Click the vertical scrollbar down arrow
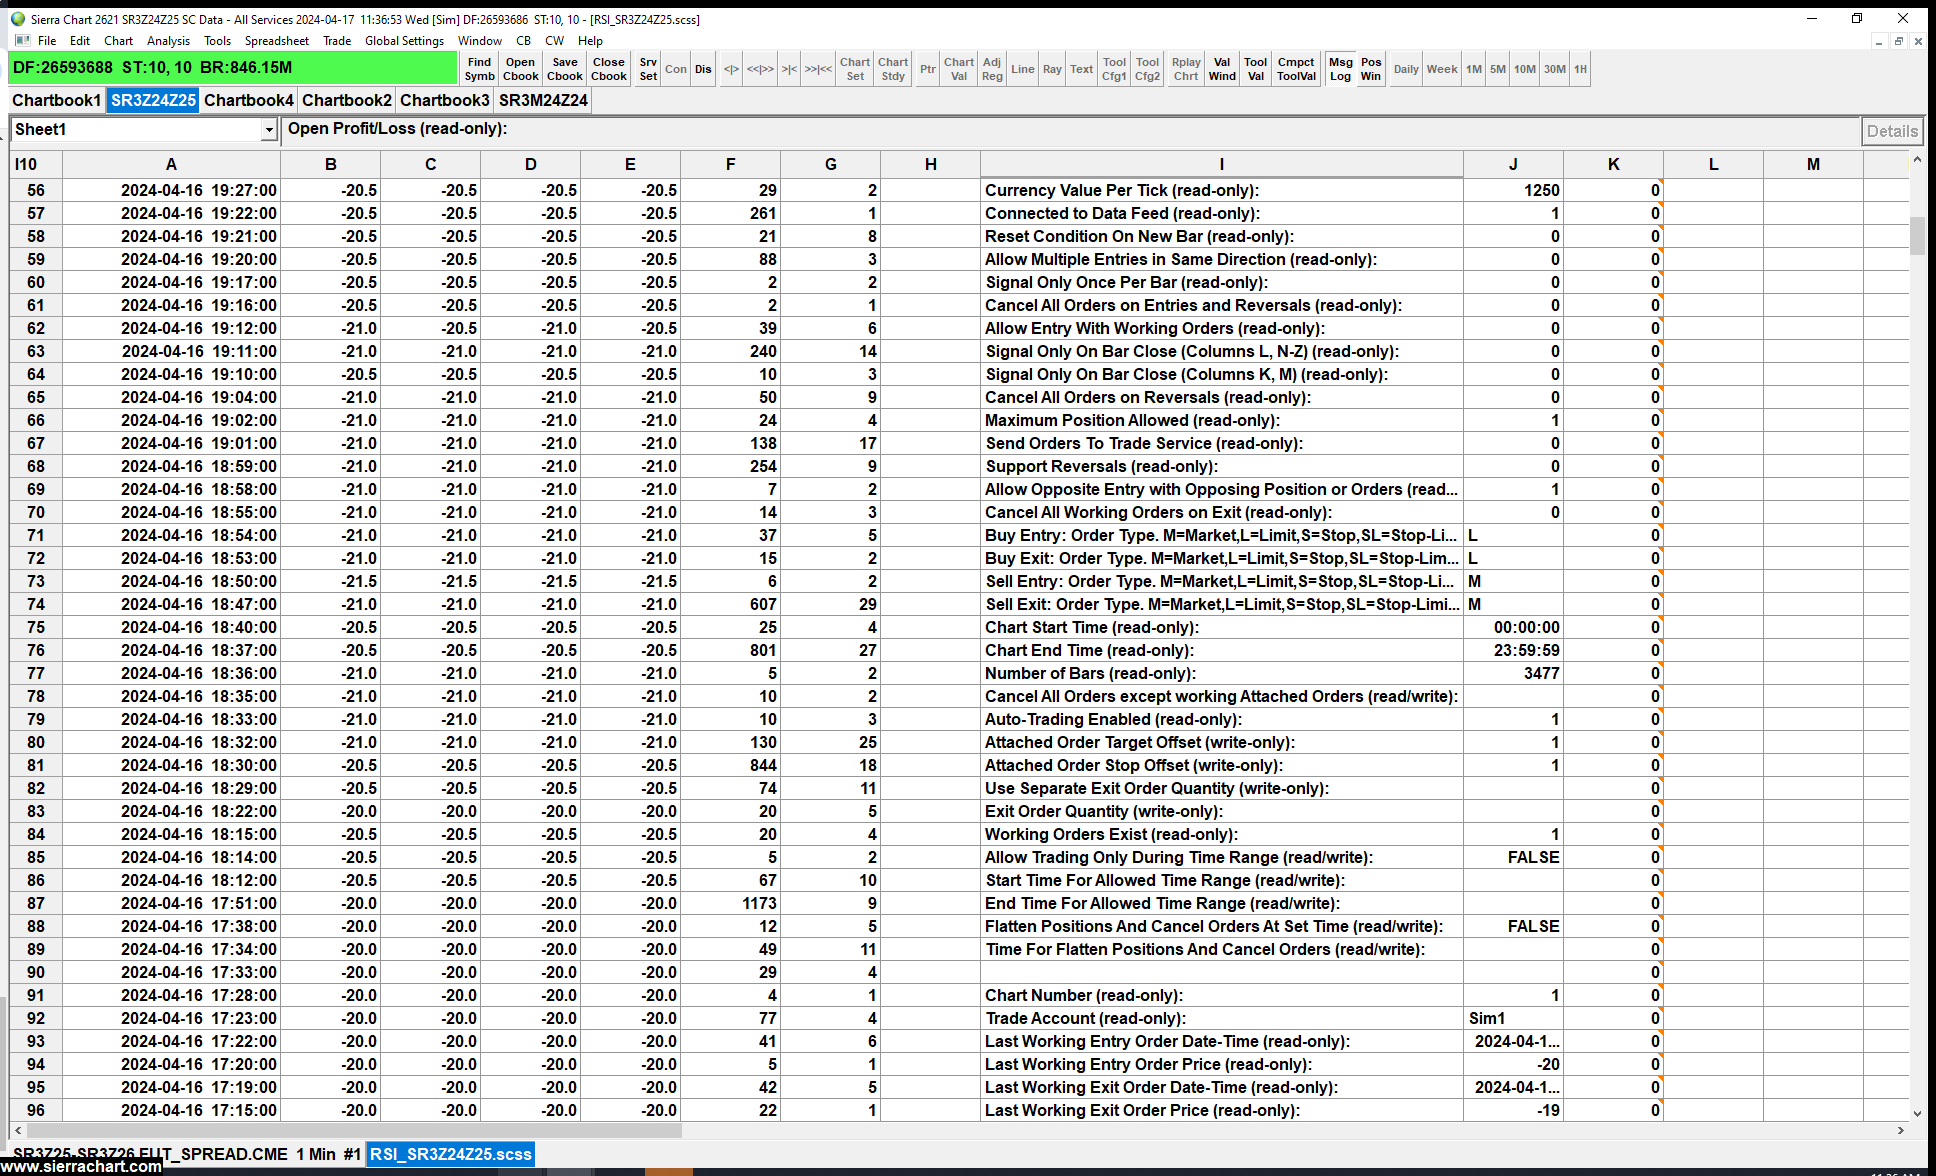The image size is (1936, 1176). click(x=1916, y=1113)
